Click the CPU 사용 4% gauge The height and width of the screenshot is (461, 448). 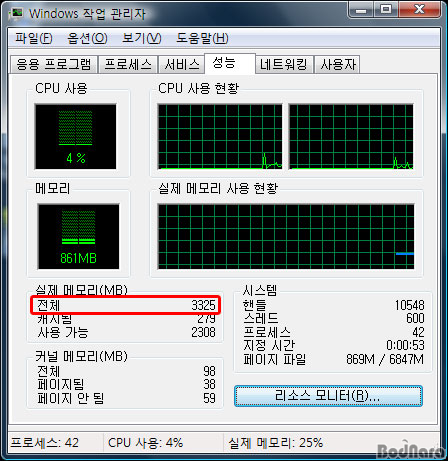(x=76, y=137)
